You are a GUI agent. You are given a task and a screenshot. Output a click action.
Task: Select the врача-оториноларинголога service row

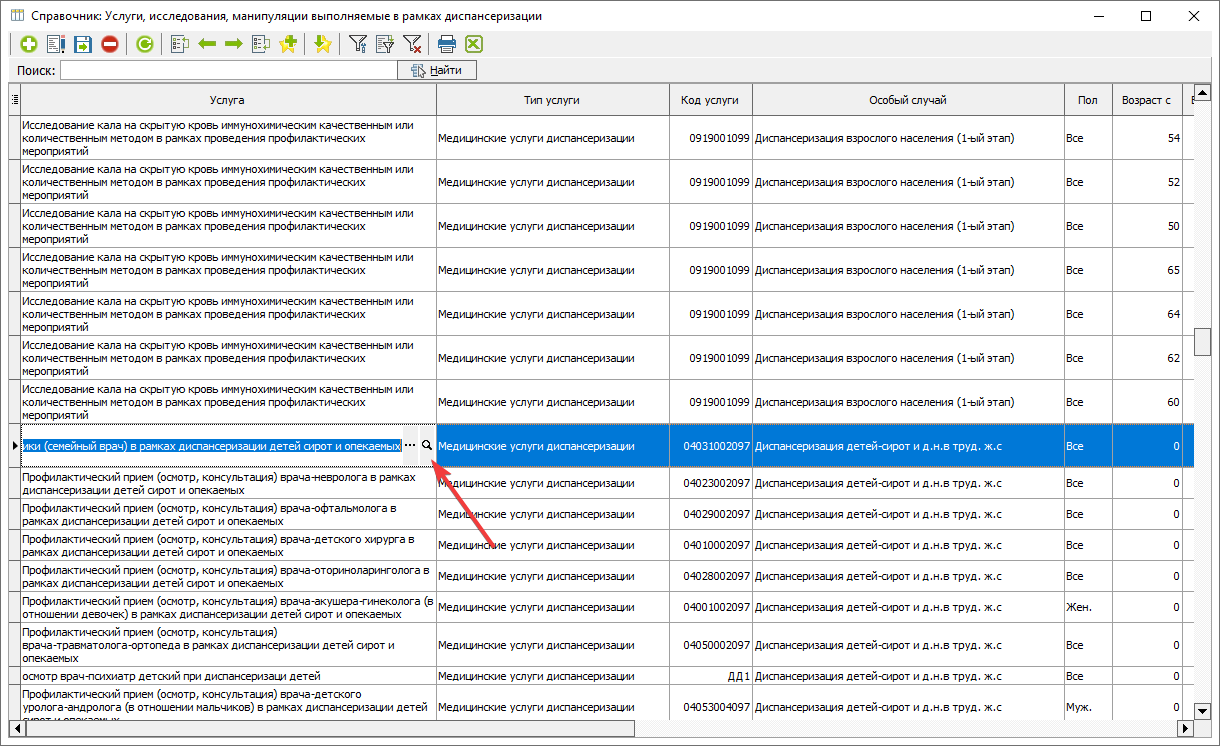tap(600, 577)
